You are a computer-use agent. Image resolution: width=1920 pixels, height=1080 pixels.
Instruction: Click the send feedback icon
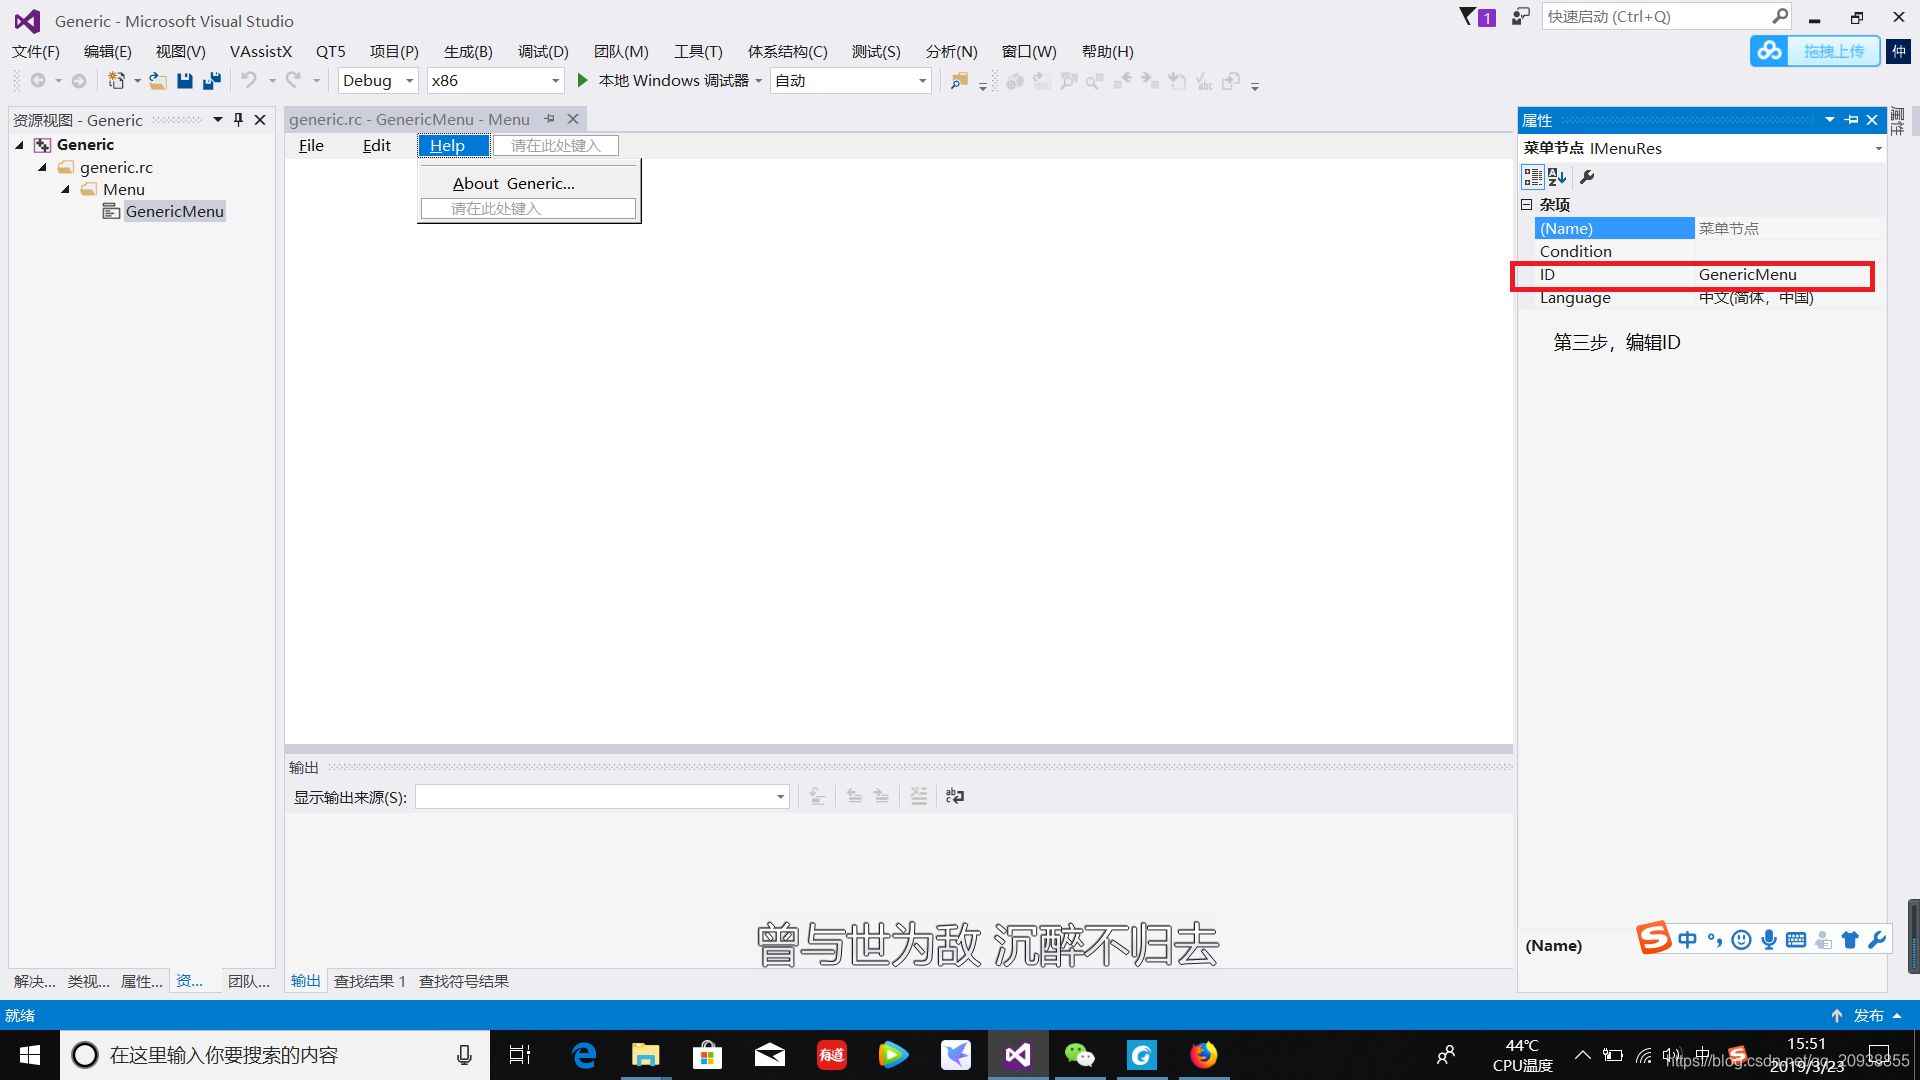[1520, 17]
